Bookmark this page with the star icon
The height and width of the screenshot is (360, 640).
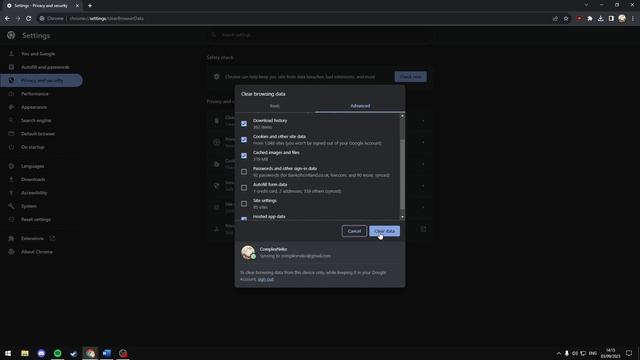566,18
